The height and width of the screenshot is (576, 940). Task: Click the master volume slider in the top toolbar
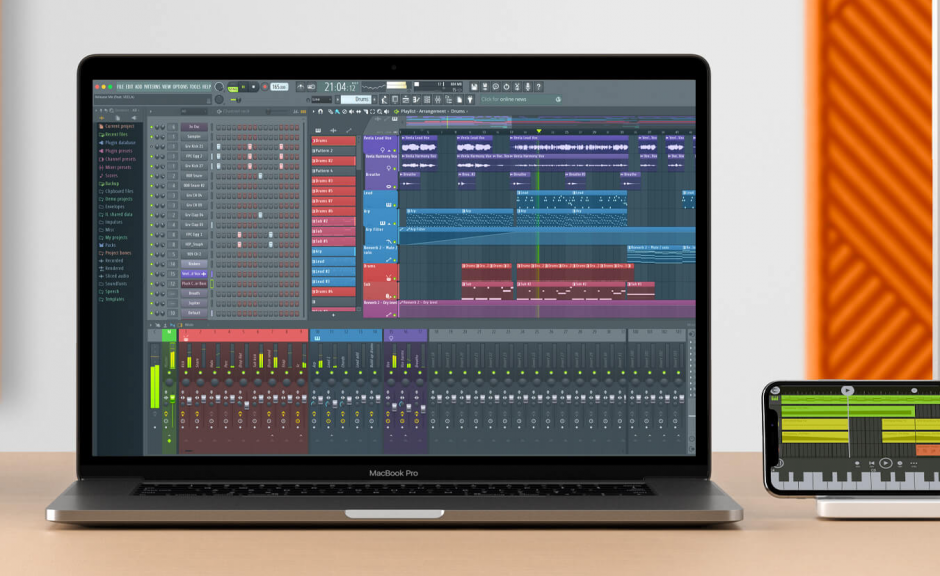(x=396, y=85)
